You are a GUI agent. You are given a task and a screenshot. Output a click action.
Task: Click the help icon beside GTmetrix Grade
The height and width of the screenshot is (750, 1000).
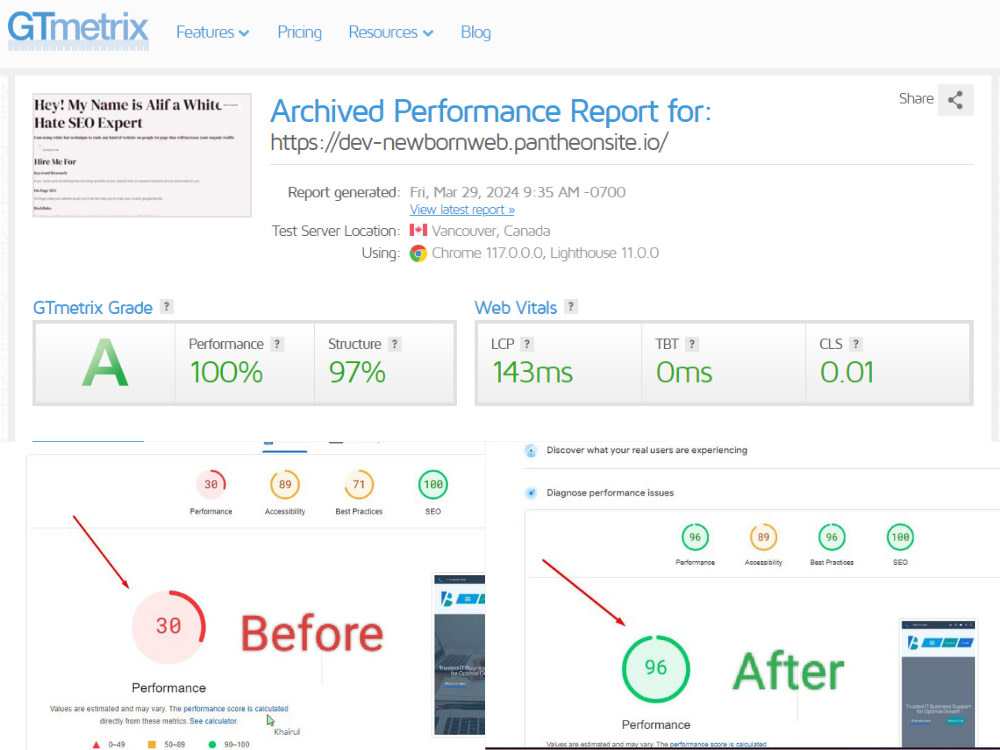click(166, 307)
